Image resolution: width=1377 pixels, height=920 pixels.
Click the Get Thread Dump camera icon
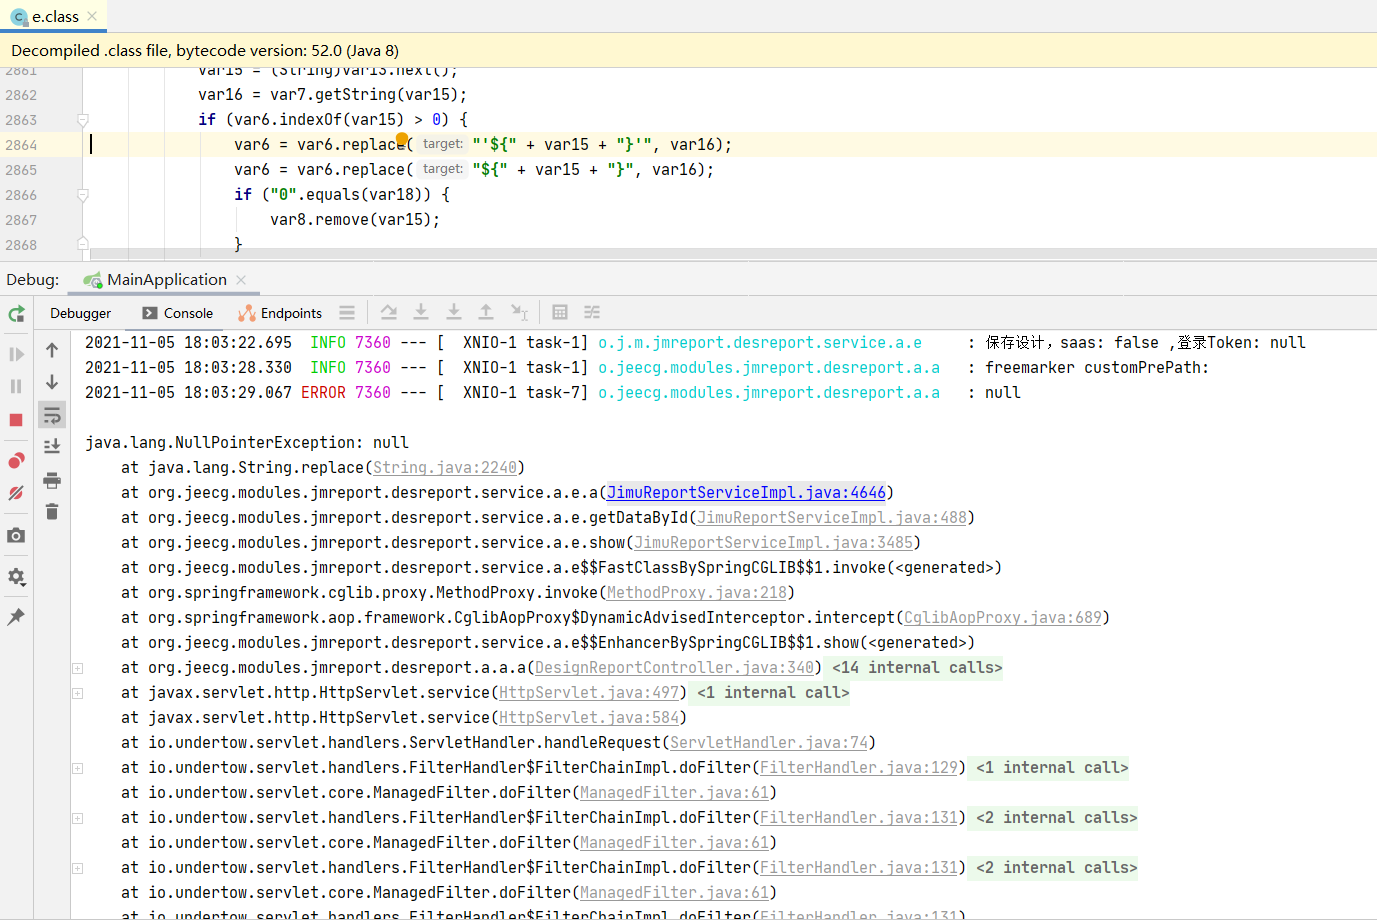[15, 535]
